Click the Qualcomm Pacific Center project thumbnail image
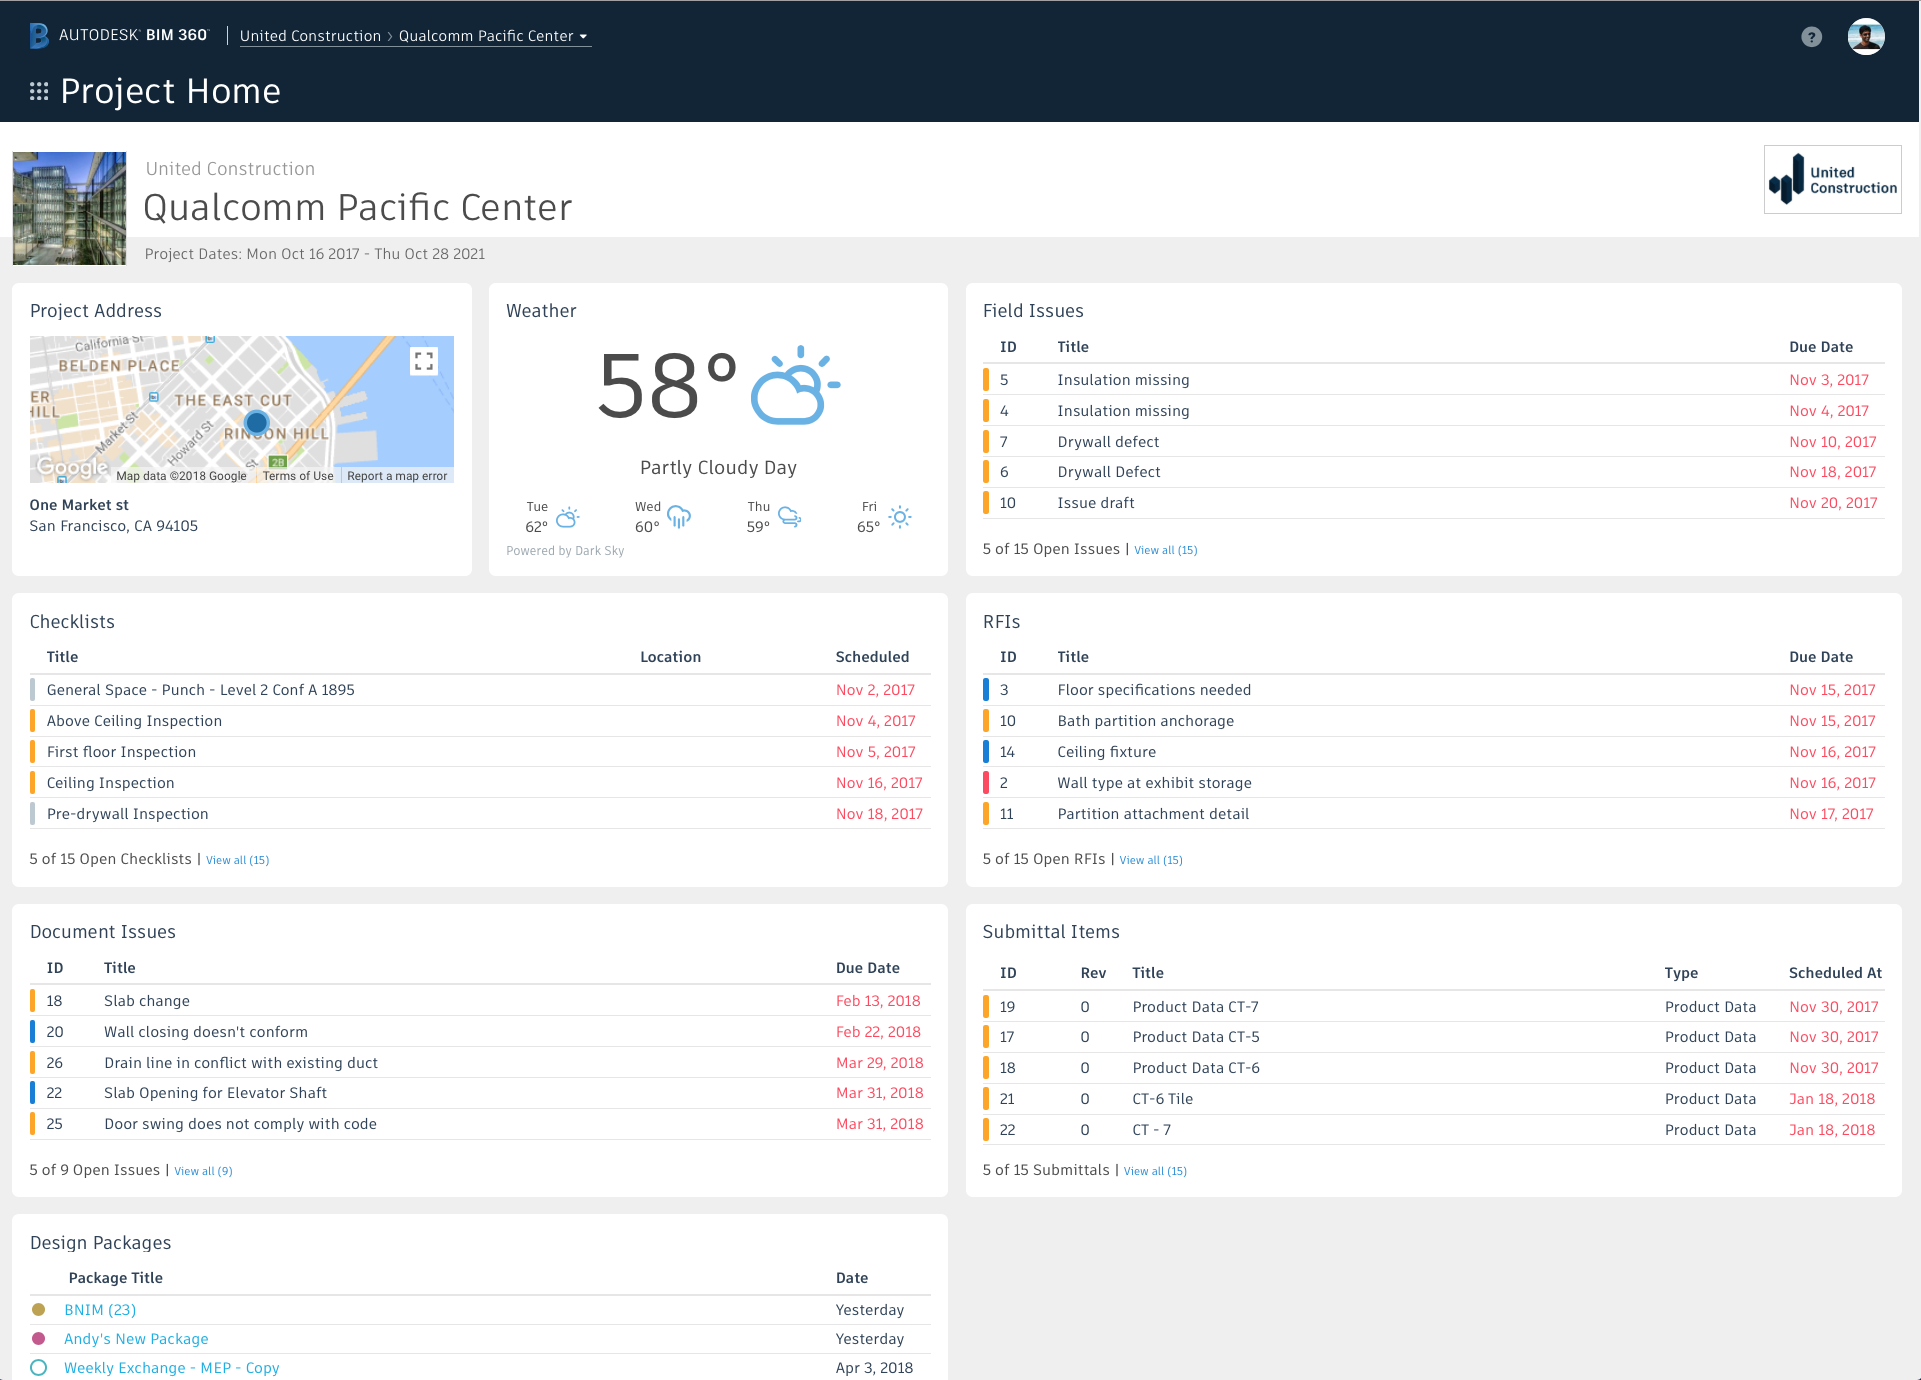Viewport: 1921px width, 1380px height. point(68,207)
